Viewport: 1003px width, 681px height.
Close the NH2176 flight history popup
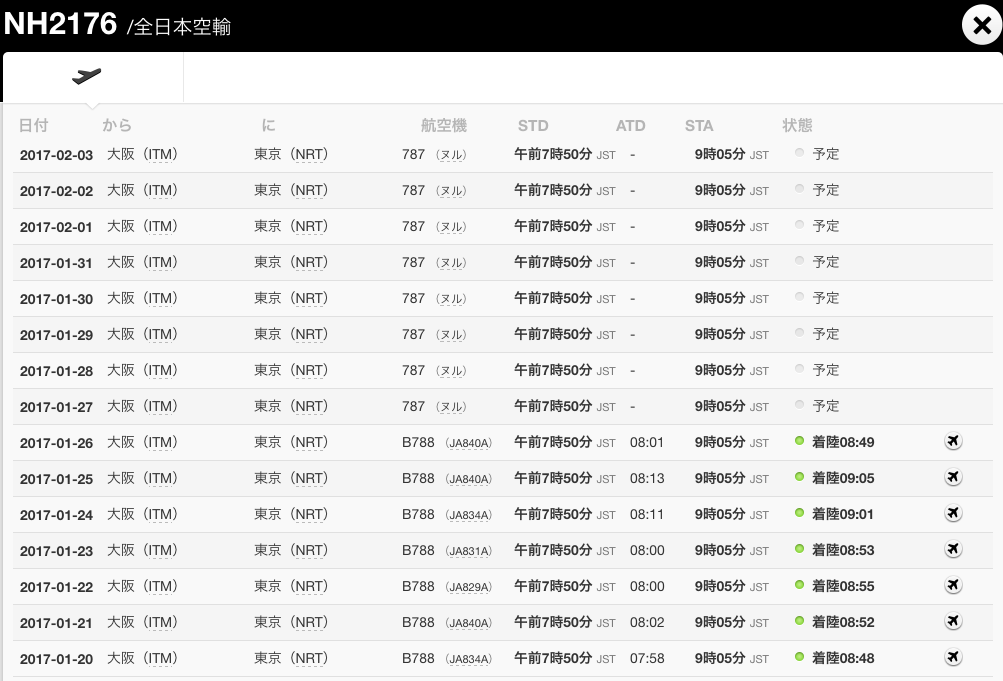[x=982, y=25]
